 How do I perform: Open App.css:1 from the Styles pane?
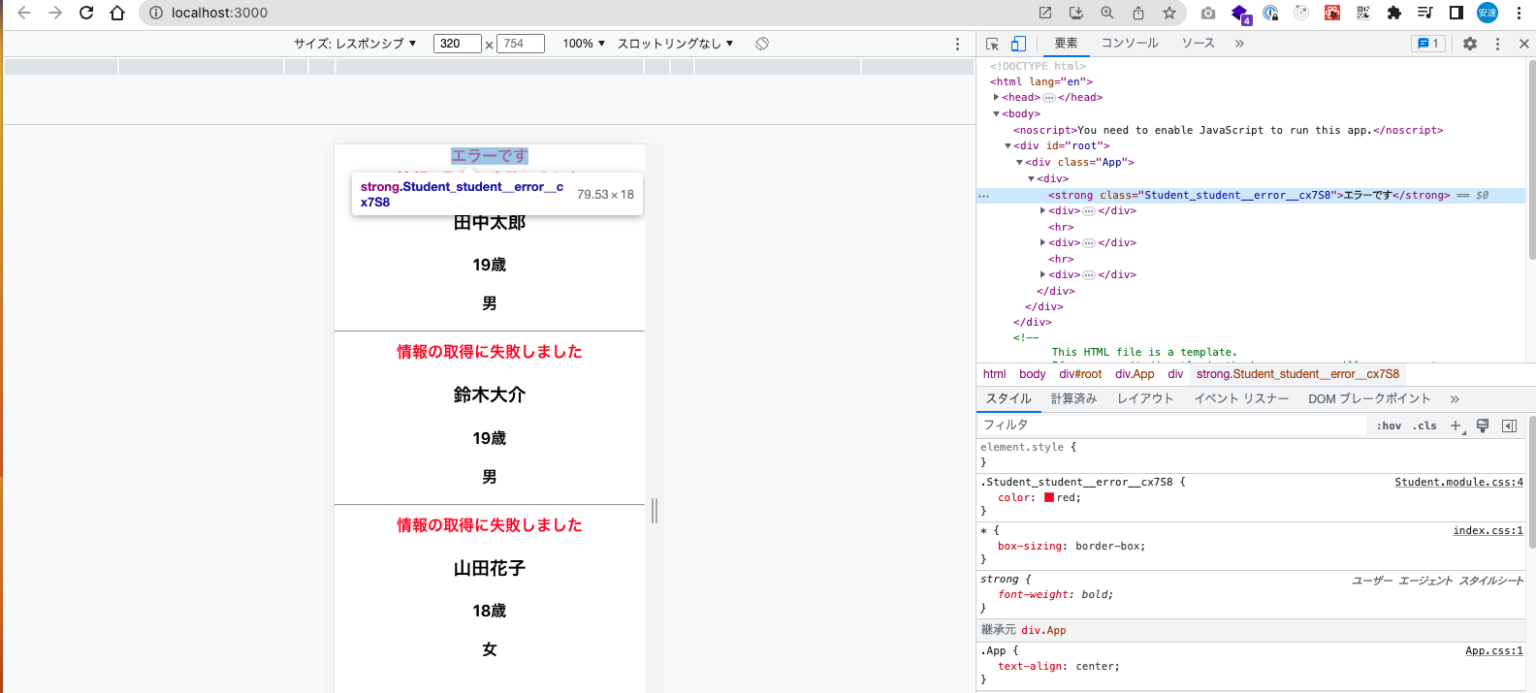(1494, 650)
